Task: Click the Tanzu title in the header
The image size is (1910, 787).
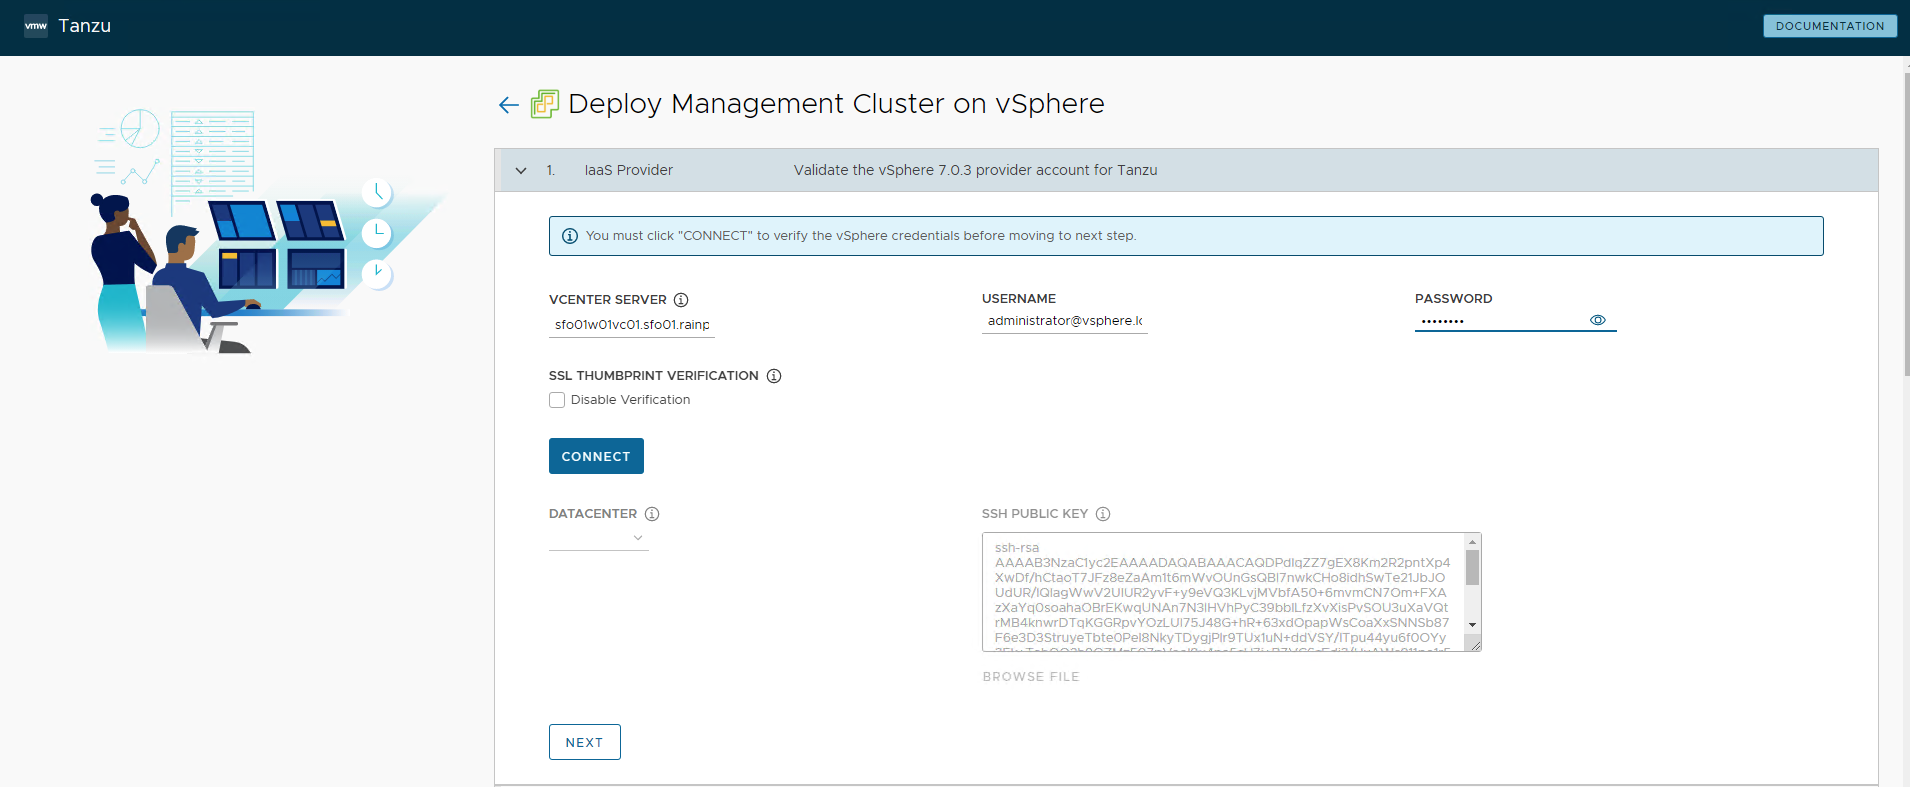Action: [85, 26]
